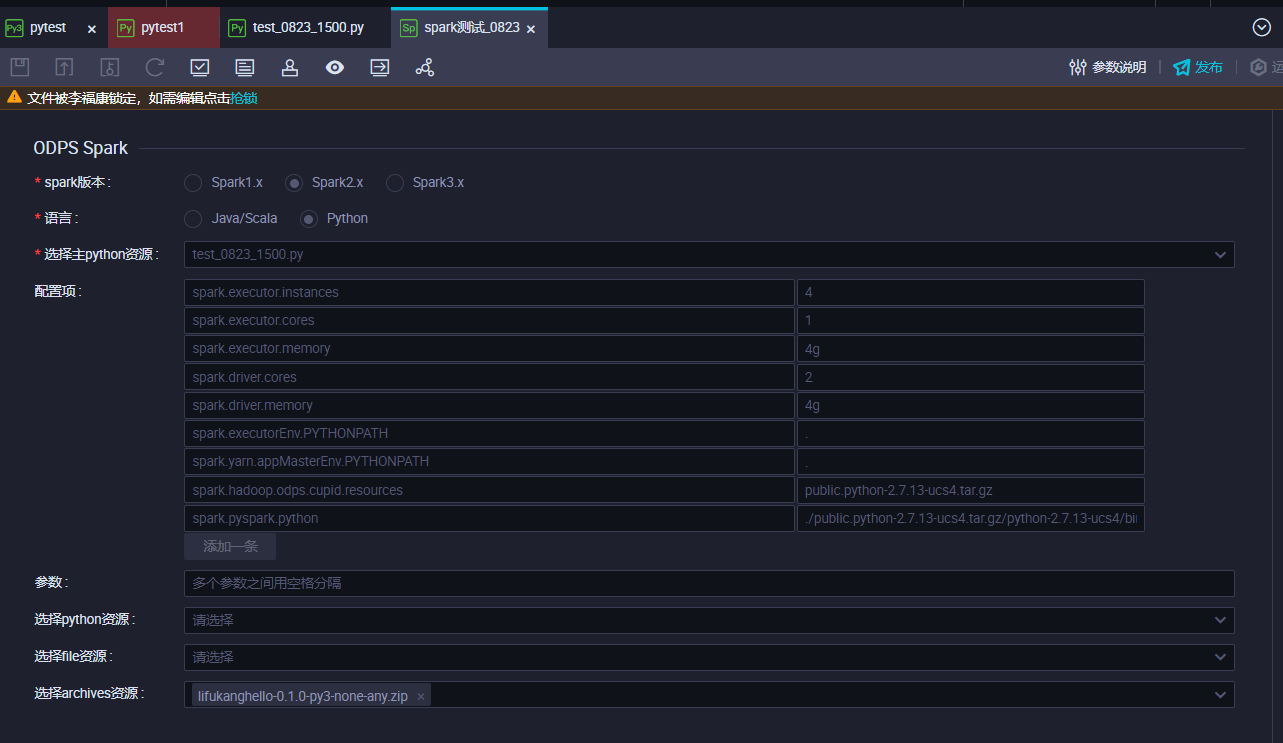
Task: Select the Spark1.x radio button
Action: click(193, 183)
